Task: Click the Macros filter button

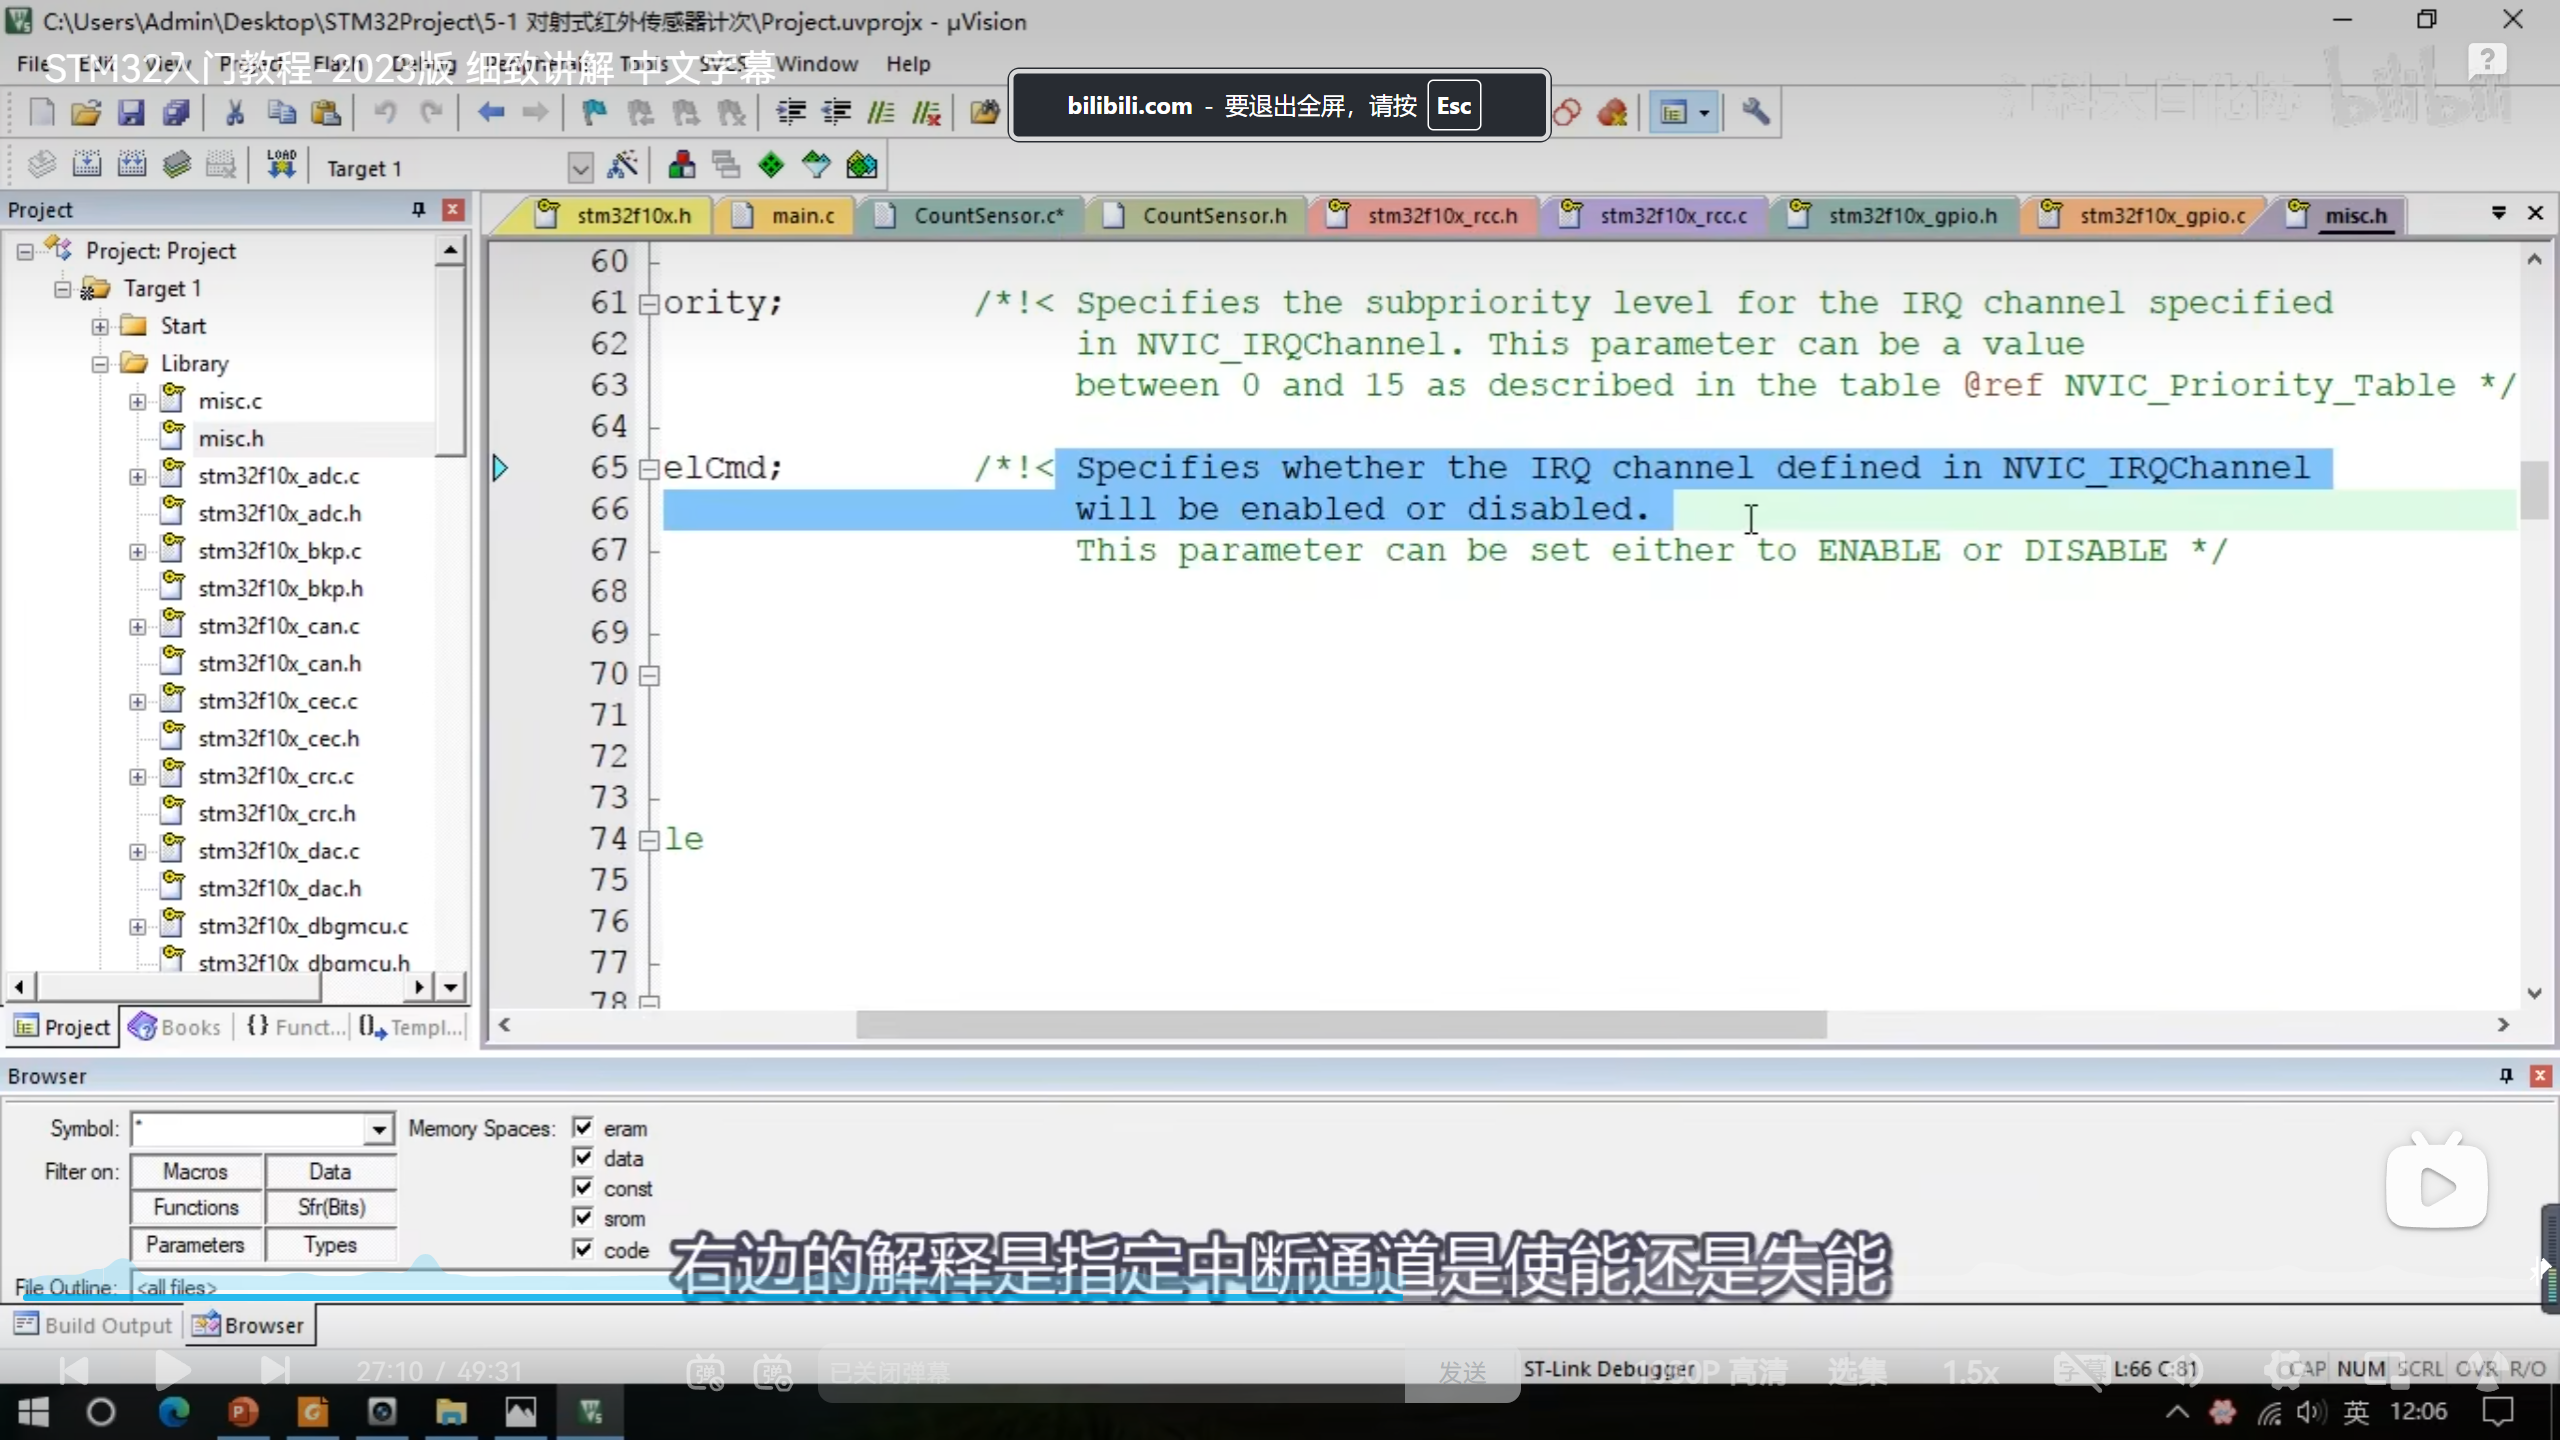Action: pos(196,1171)
